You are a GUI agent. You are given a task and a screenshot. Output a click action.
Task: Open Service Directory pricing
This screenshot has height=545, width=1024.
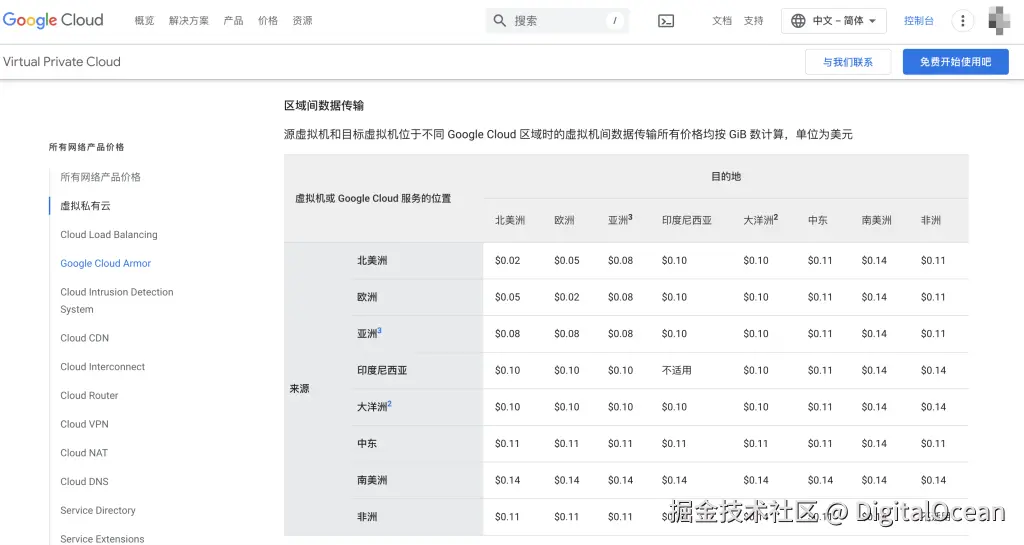click(98, 510)
